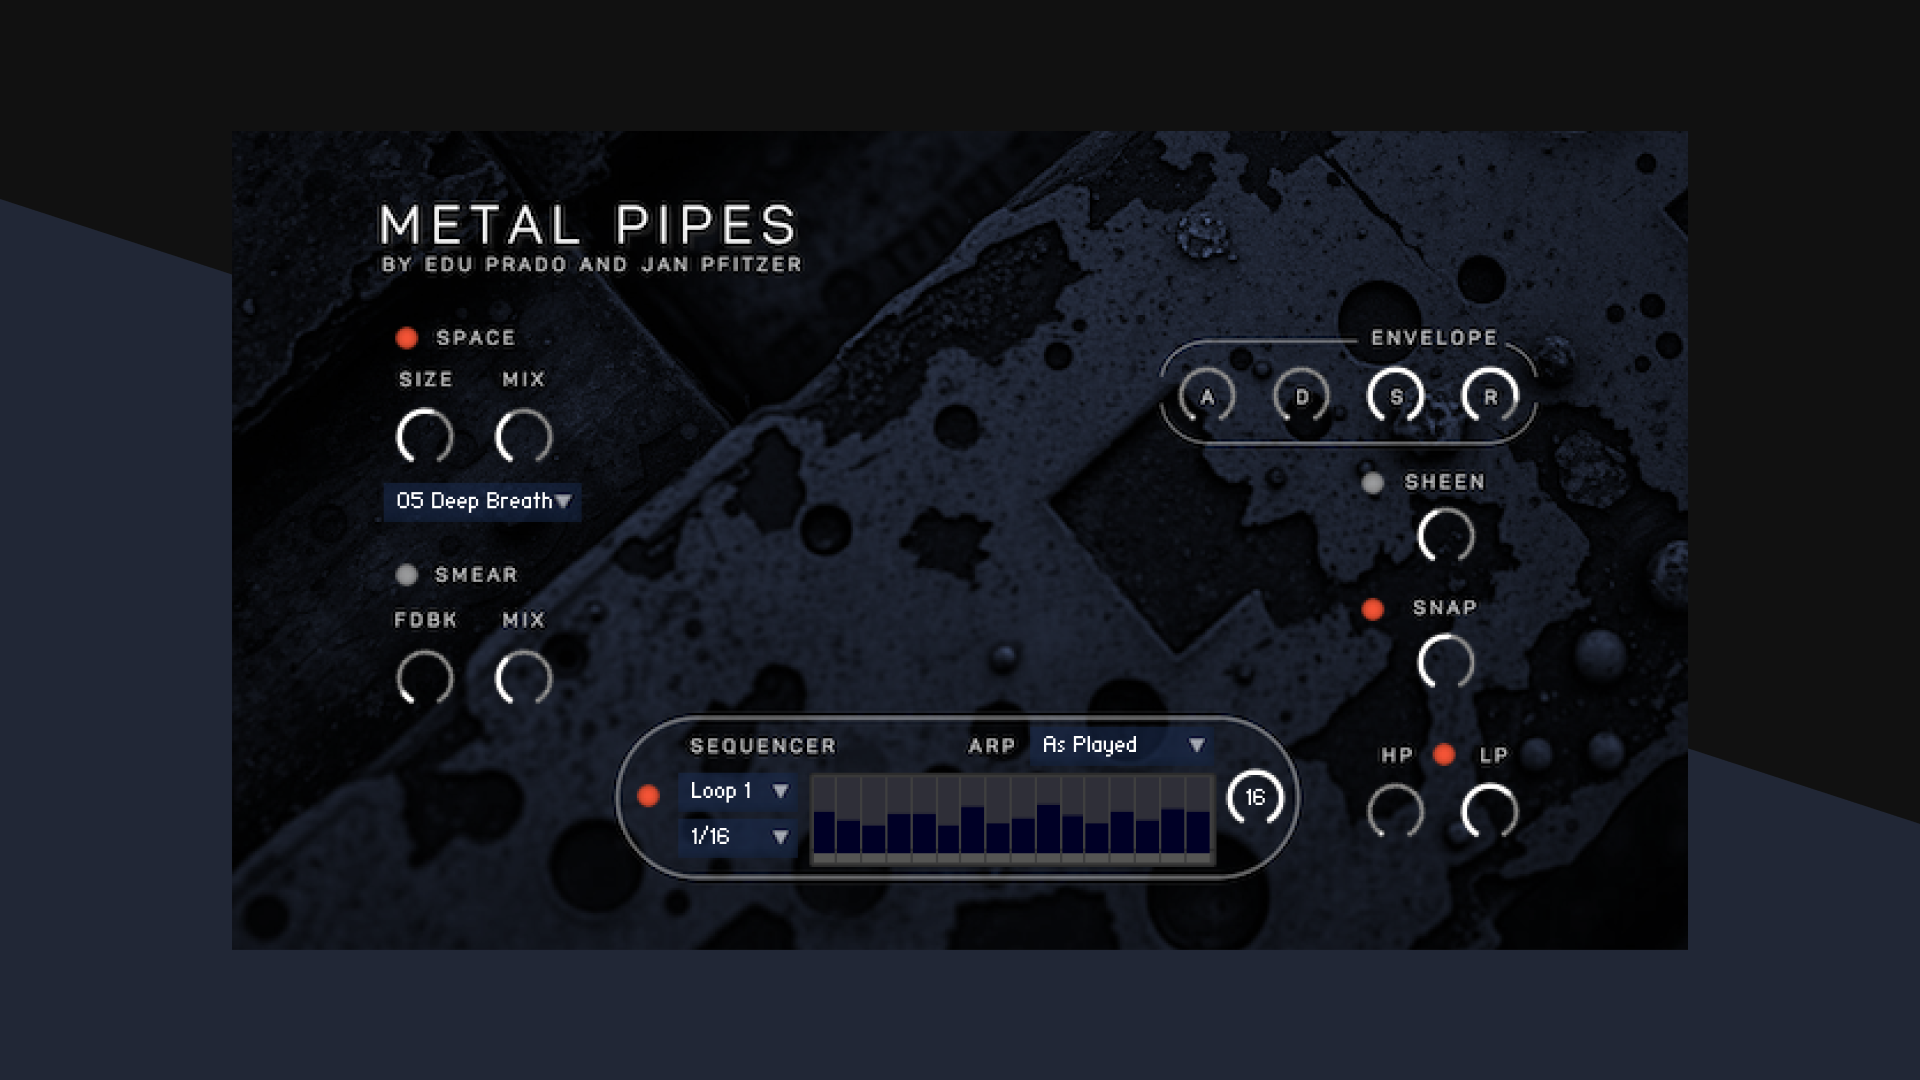The width and height of the screenshot is (1920, 1080).
Task: Open the Loop 1 sequencer pattern dropdown
Action: (x=734, y=792)
